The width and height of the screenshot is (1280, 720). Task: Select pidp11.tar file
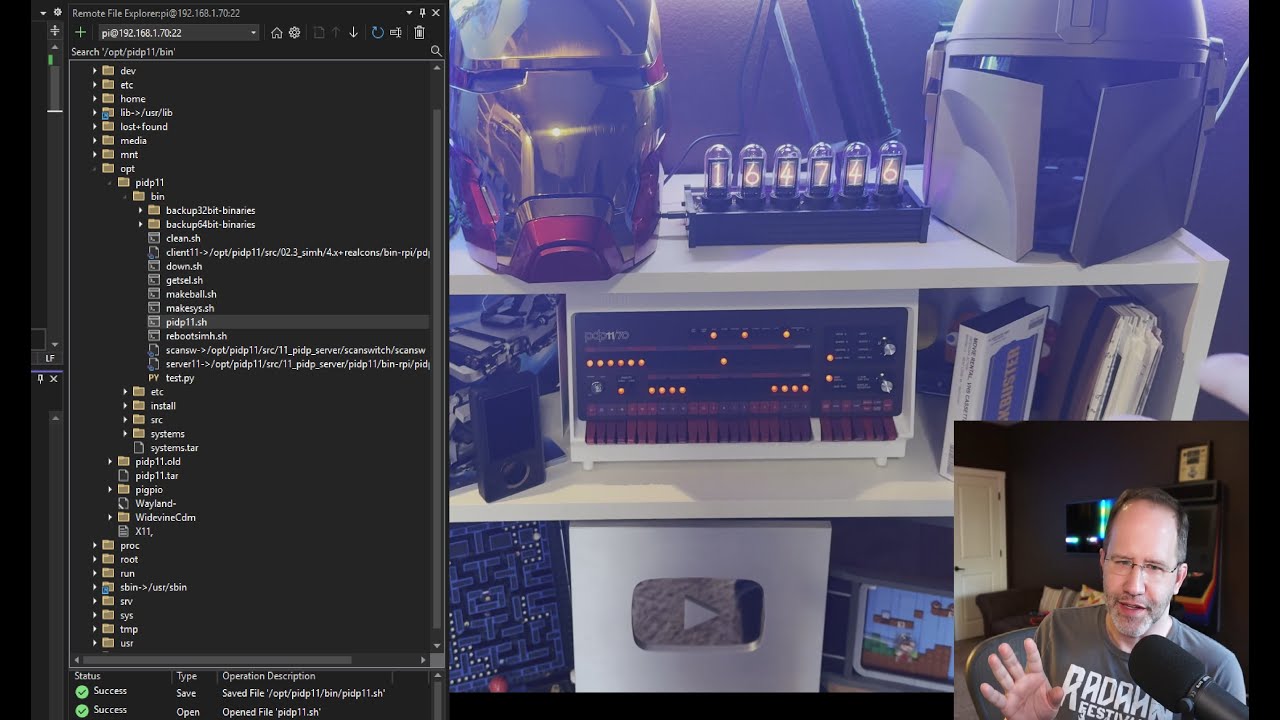157,476
